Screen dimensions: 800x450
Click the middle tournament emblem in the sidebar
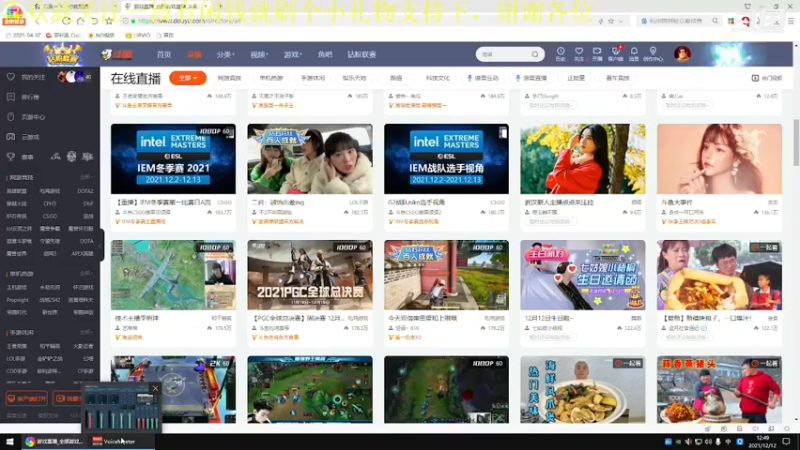point(71,157)
